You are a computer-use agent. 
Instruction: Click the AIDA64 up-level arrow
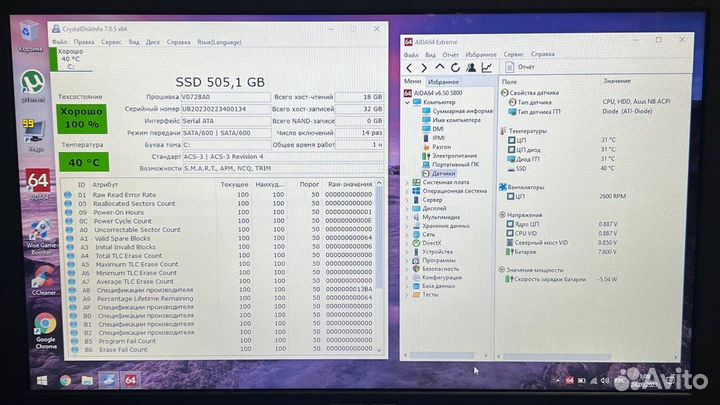(439, 68)
